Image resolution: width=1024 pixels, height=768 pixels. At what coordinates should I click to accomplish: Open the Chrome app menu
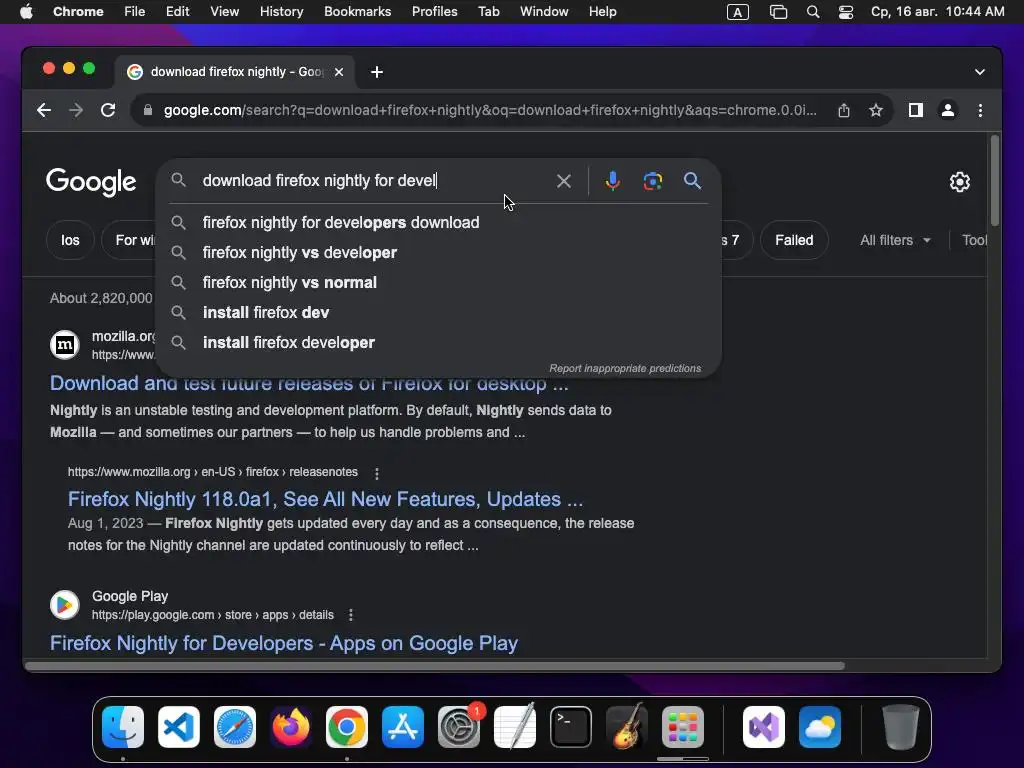[78, 12]
